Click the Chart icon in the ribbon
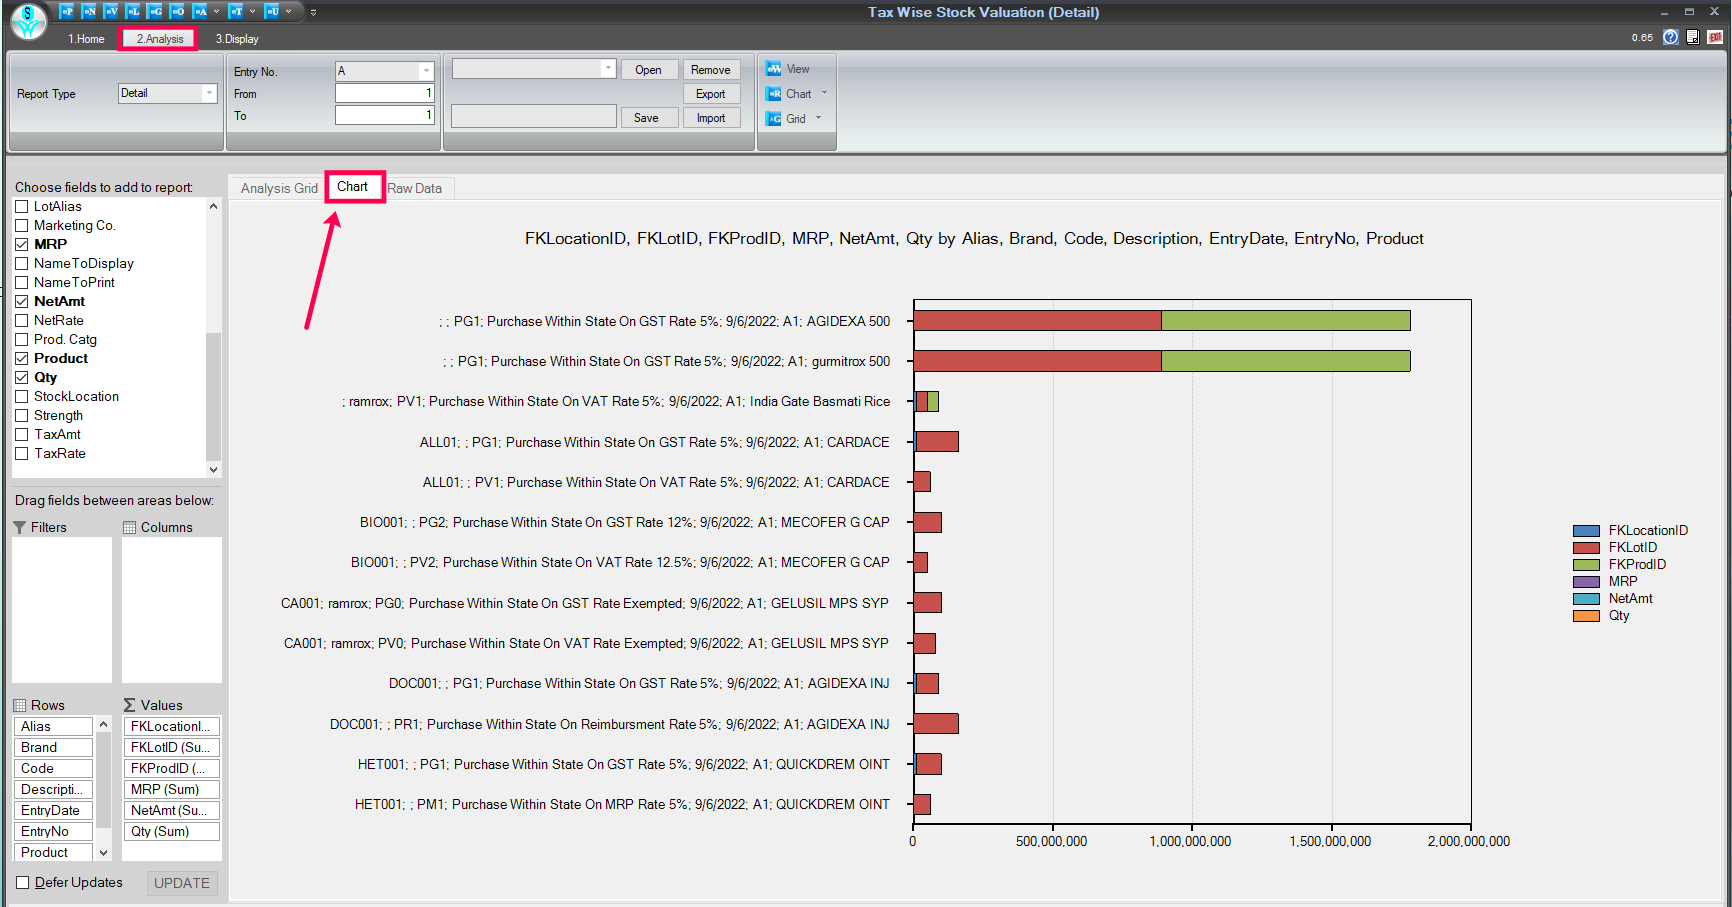Viewport: 1732px width, 907px height. (x=774, y=94)
